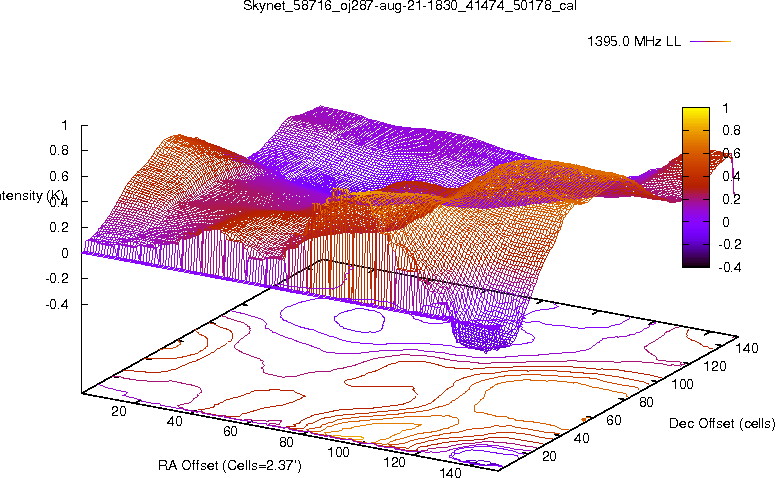Click the RA Offset axis tick 80
The height and width of the screenshot is (478, 775).
click(286, 441)
